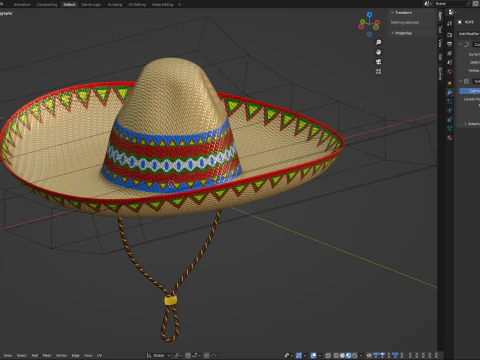This screenshot has width=480, height=360.
Task: Open the Tool sidebar tab
Action: coord(440,29)
